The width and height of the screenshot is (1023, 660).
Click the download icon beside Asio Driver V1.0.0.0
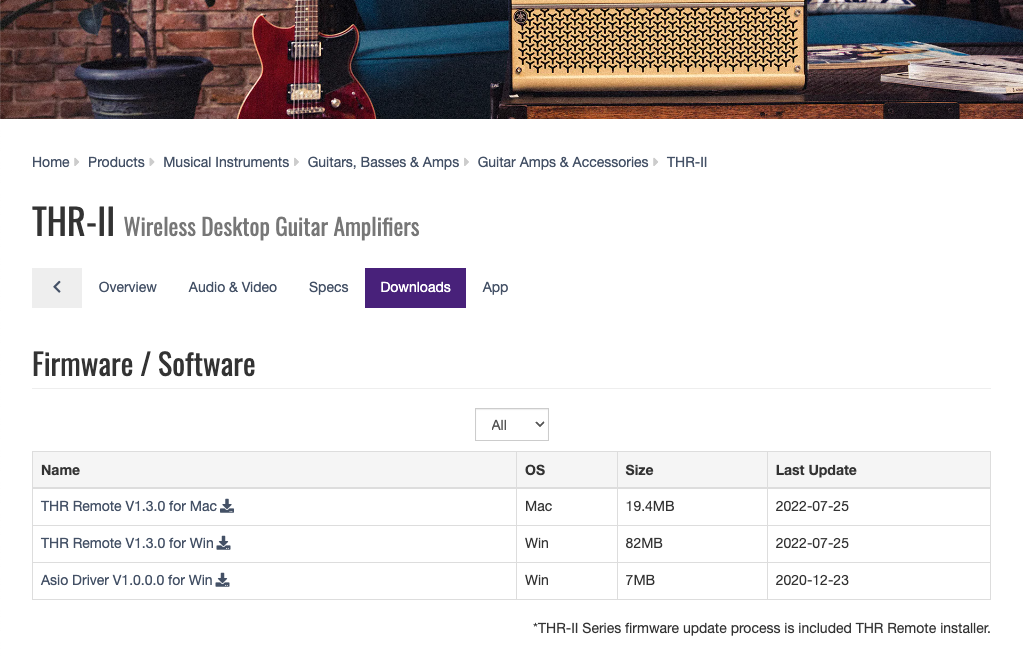pyautogui.click(x=221, y=579)
